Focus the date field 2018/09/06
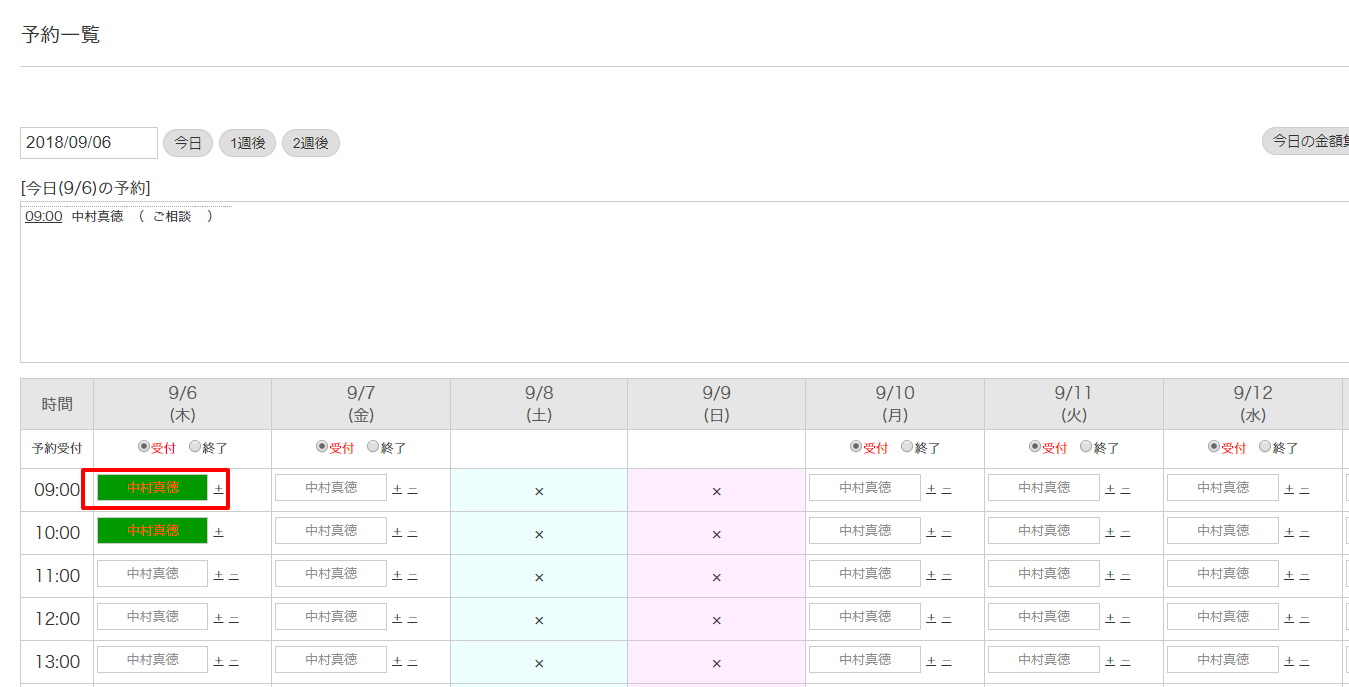Viewport: 1349px width, 687px height. click(x=89, y=143)
